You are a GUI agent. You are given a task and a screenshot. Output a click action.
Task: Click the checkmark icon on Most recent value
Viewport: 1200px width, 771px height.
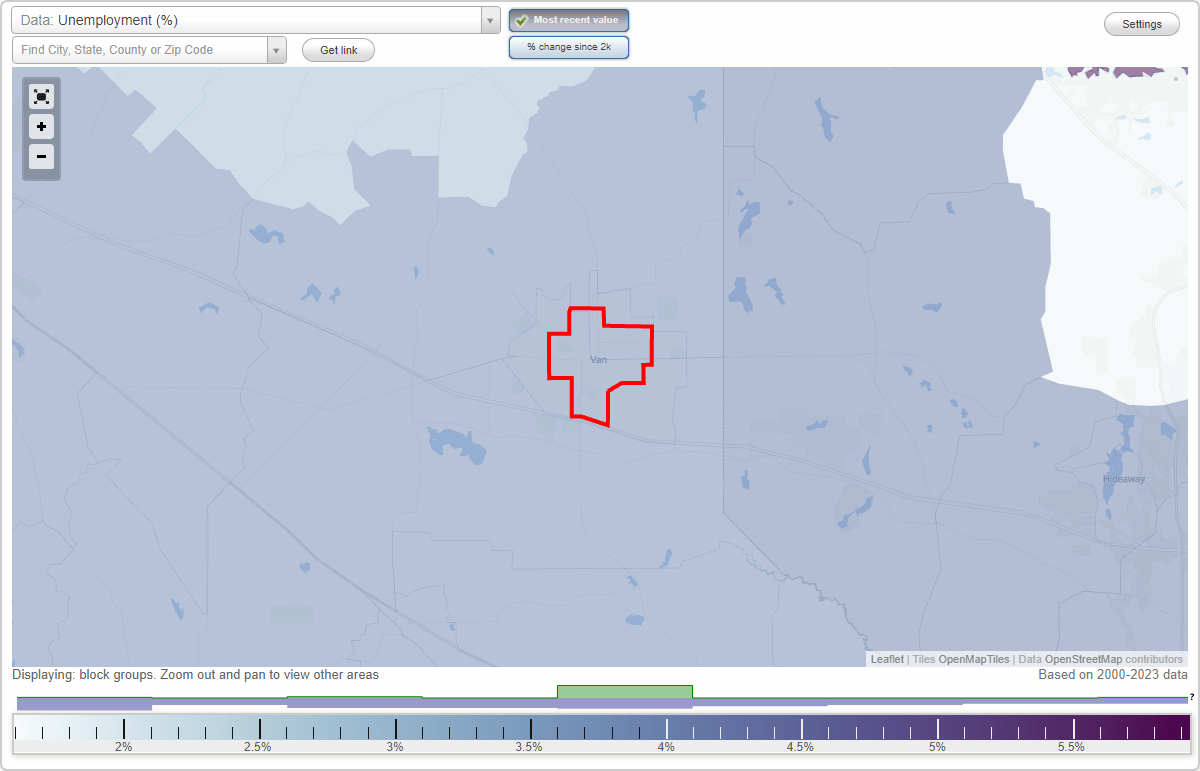(521, 20)
